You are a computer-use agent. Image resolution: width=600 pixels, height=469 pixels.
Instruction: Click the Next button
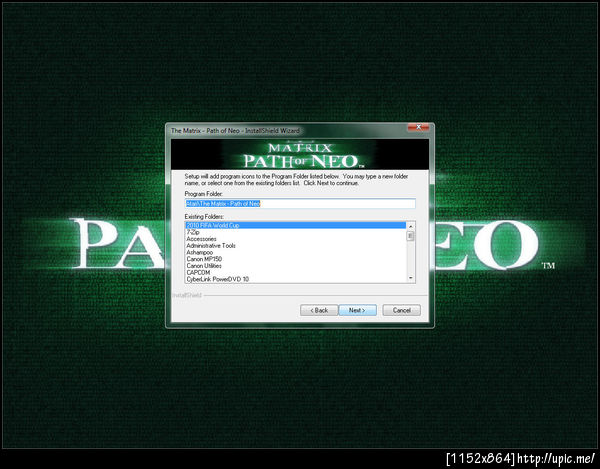point(357,310)
